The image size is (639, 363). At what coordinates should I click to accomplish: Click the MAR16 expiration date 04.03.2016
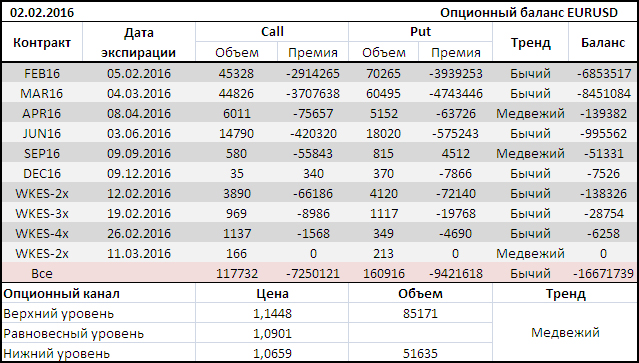[x=139, y=94]
